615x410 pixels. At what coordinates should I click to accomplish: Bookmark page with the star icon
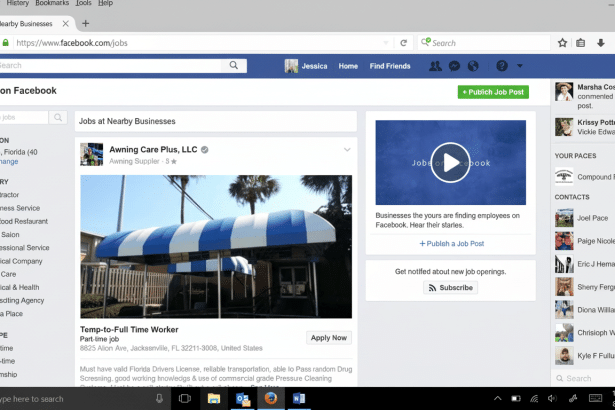tap(562, 43)
